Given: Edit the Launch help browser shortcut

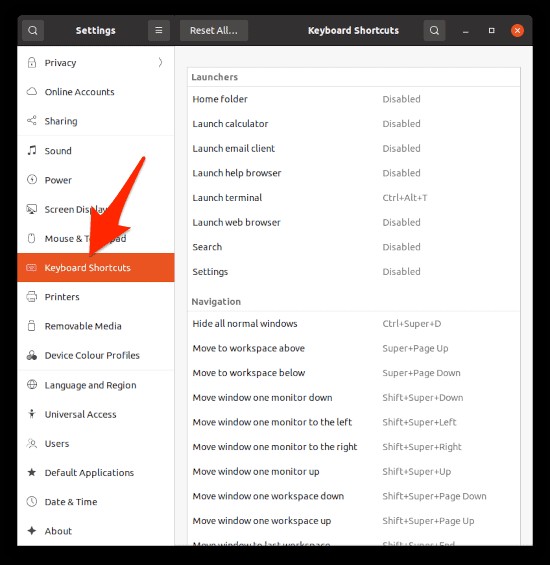Looking at the screenshot, I should pos(354,173).
